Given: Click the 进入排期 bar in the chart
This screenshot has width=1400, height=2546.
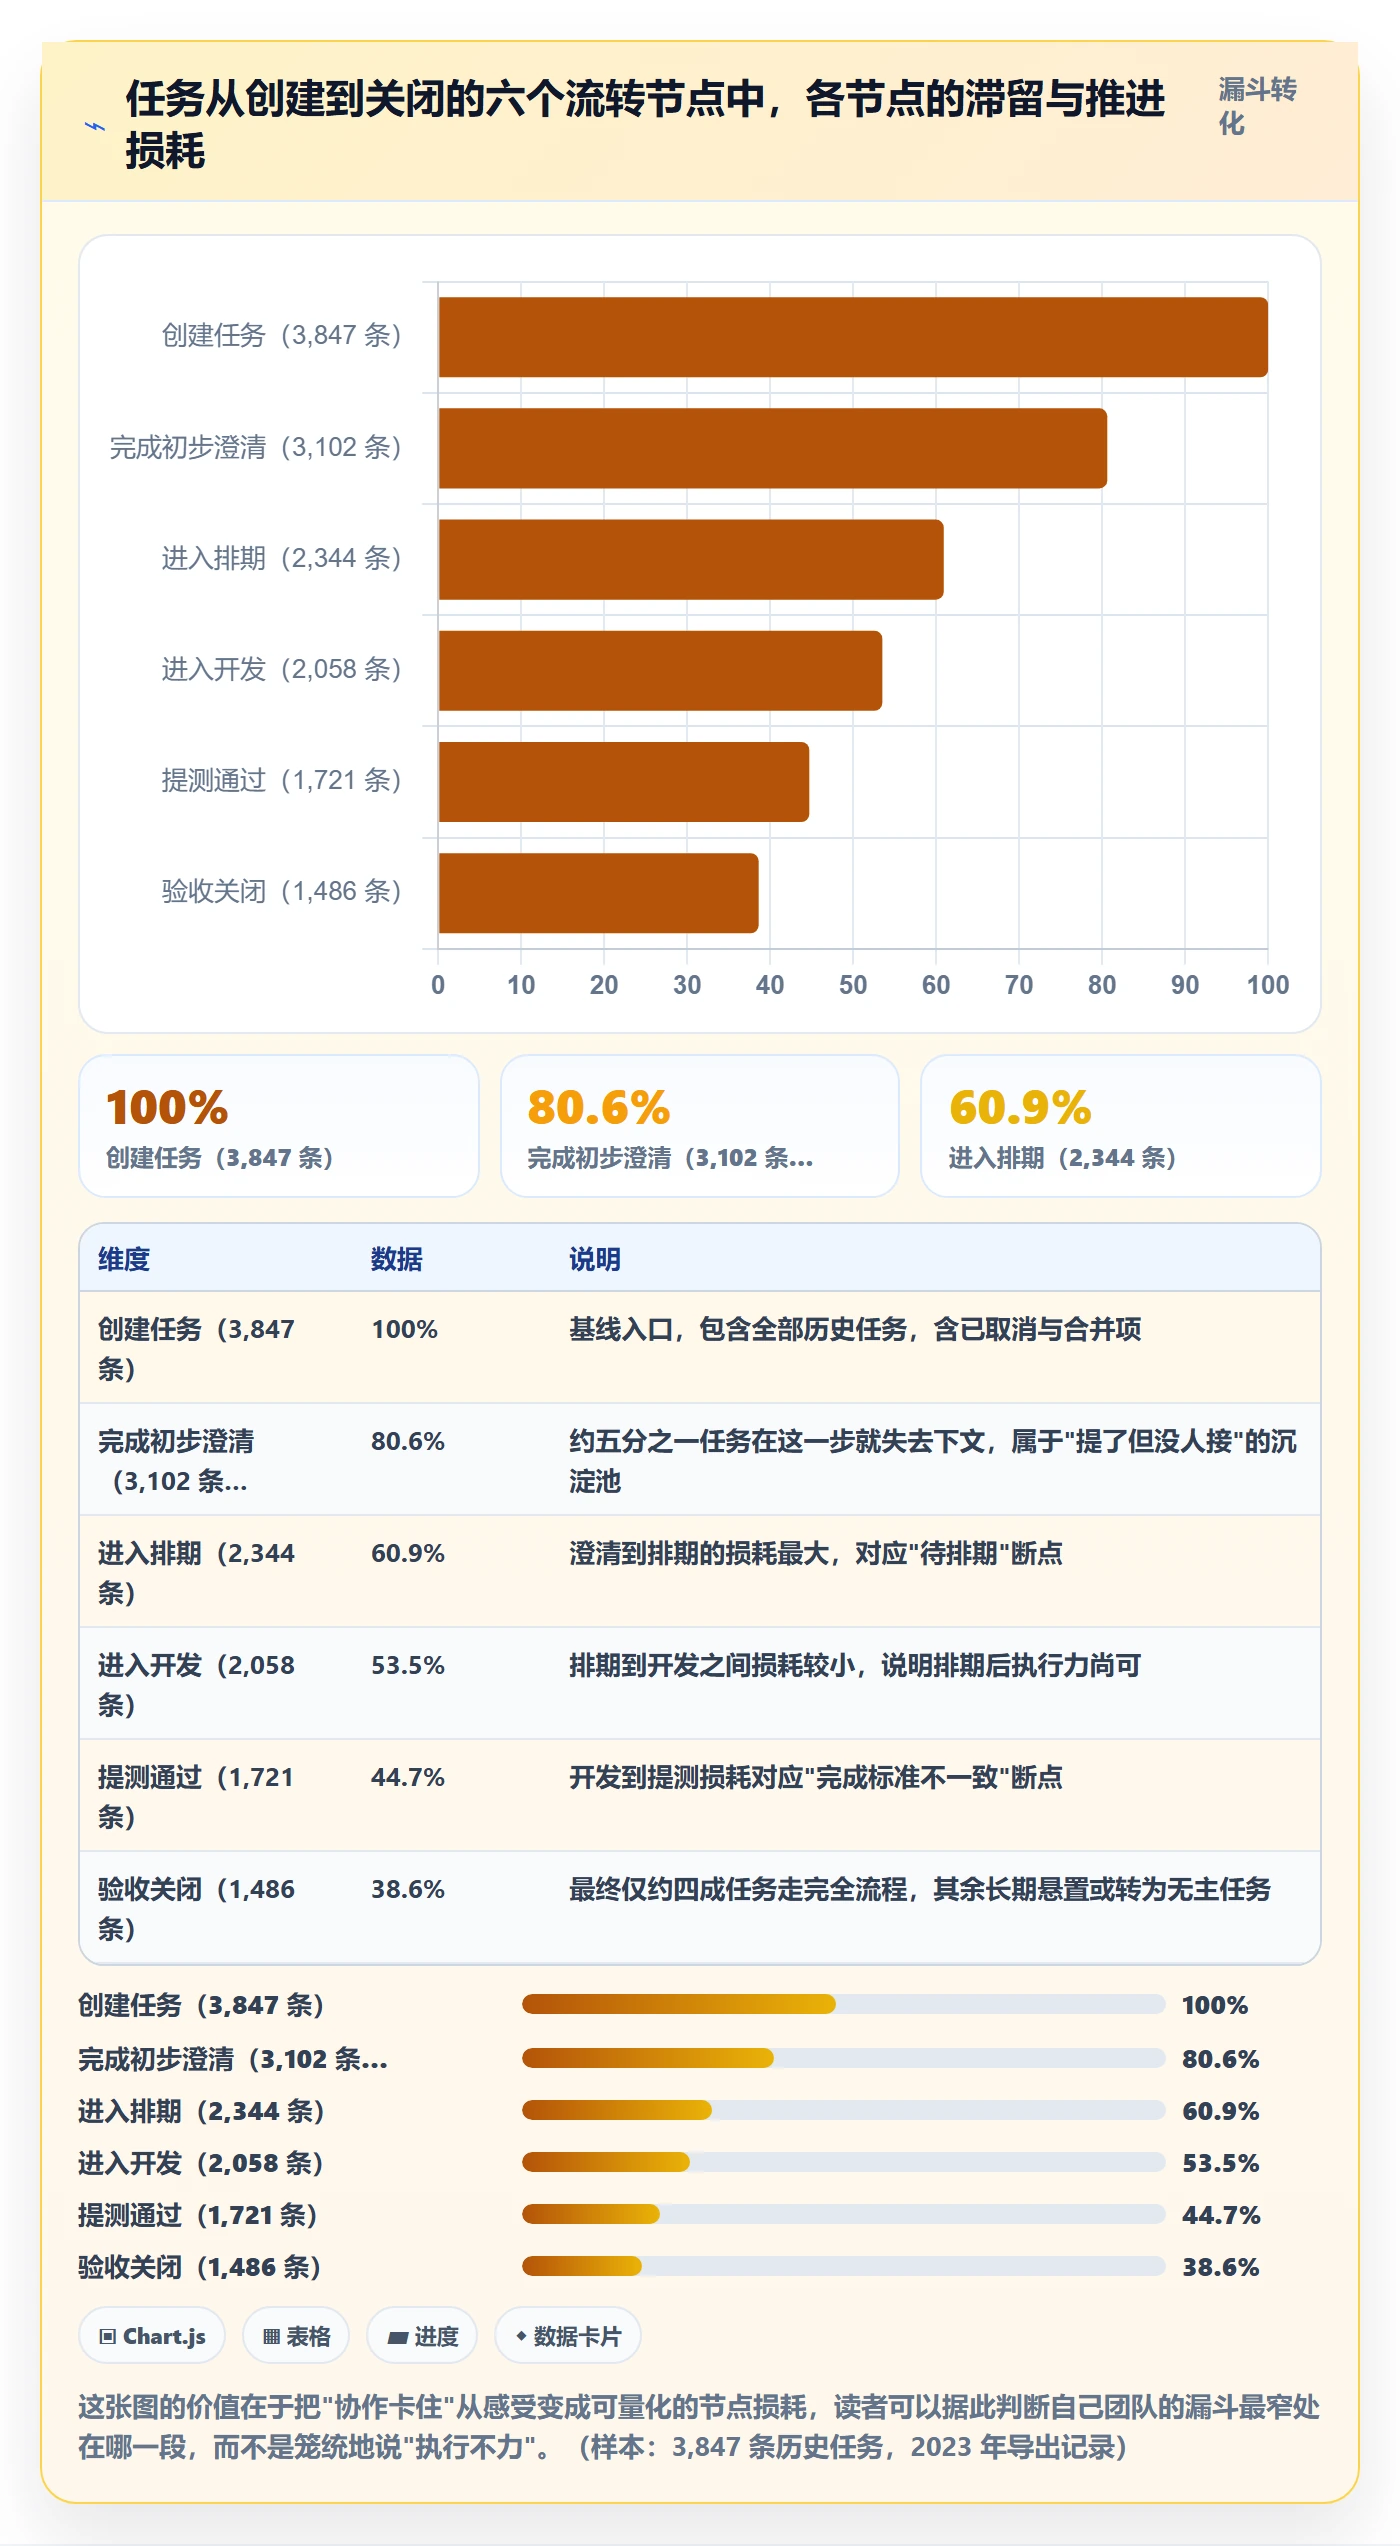Looking at the screenshot, I should [x=691, y=559].
